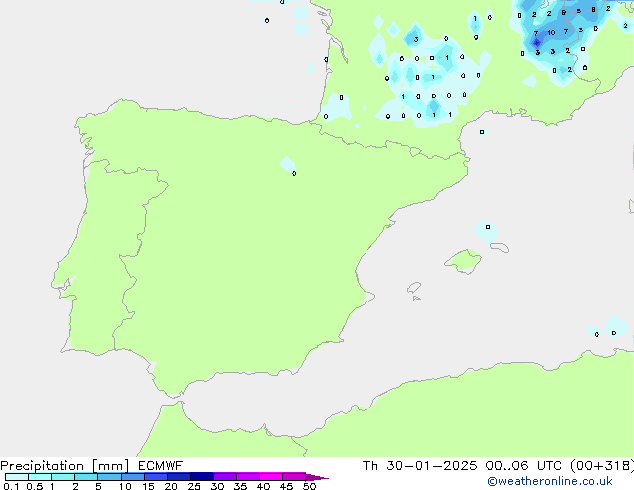Click the 1 to 2 mm legend swatch
Screen dimensions: 634x490
(63, 477)
